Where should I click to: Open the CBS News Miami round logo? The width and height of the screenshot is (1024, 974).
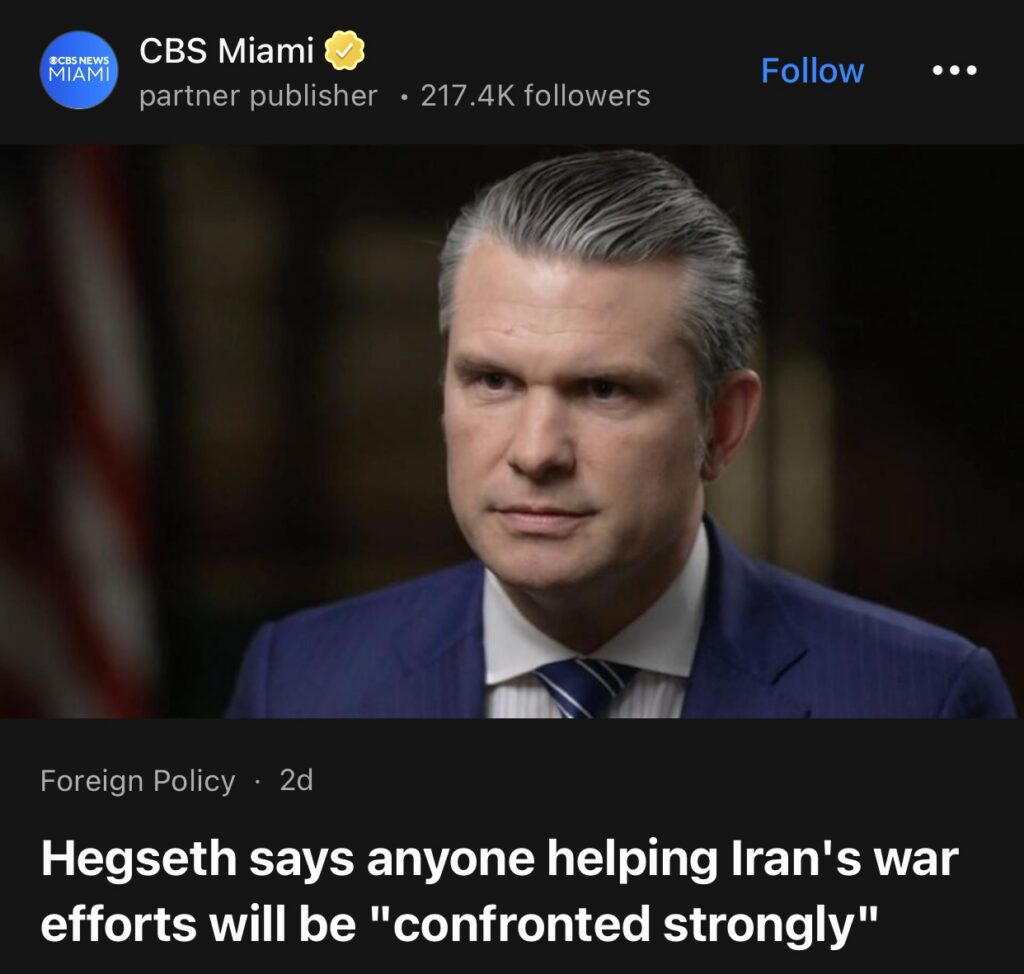(x=79, y=70)
